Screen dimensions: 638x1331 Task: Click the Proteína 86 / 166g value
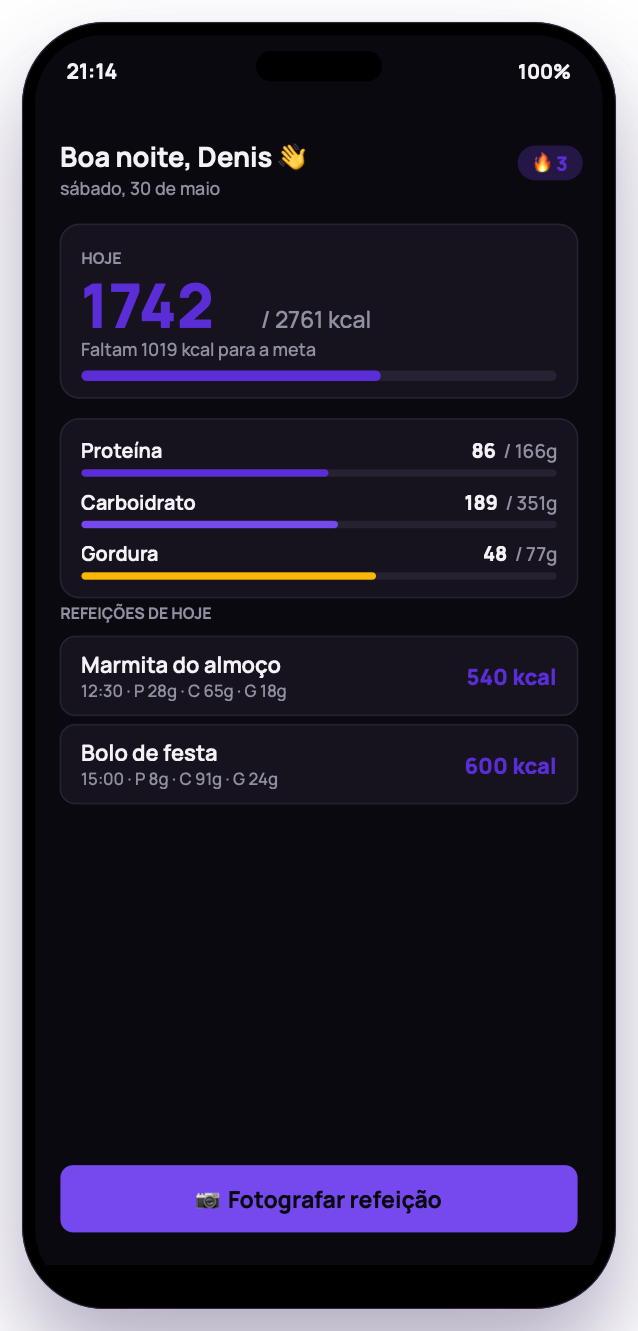click(514, 451)
